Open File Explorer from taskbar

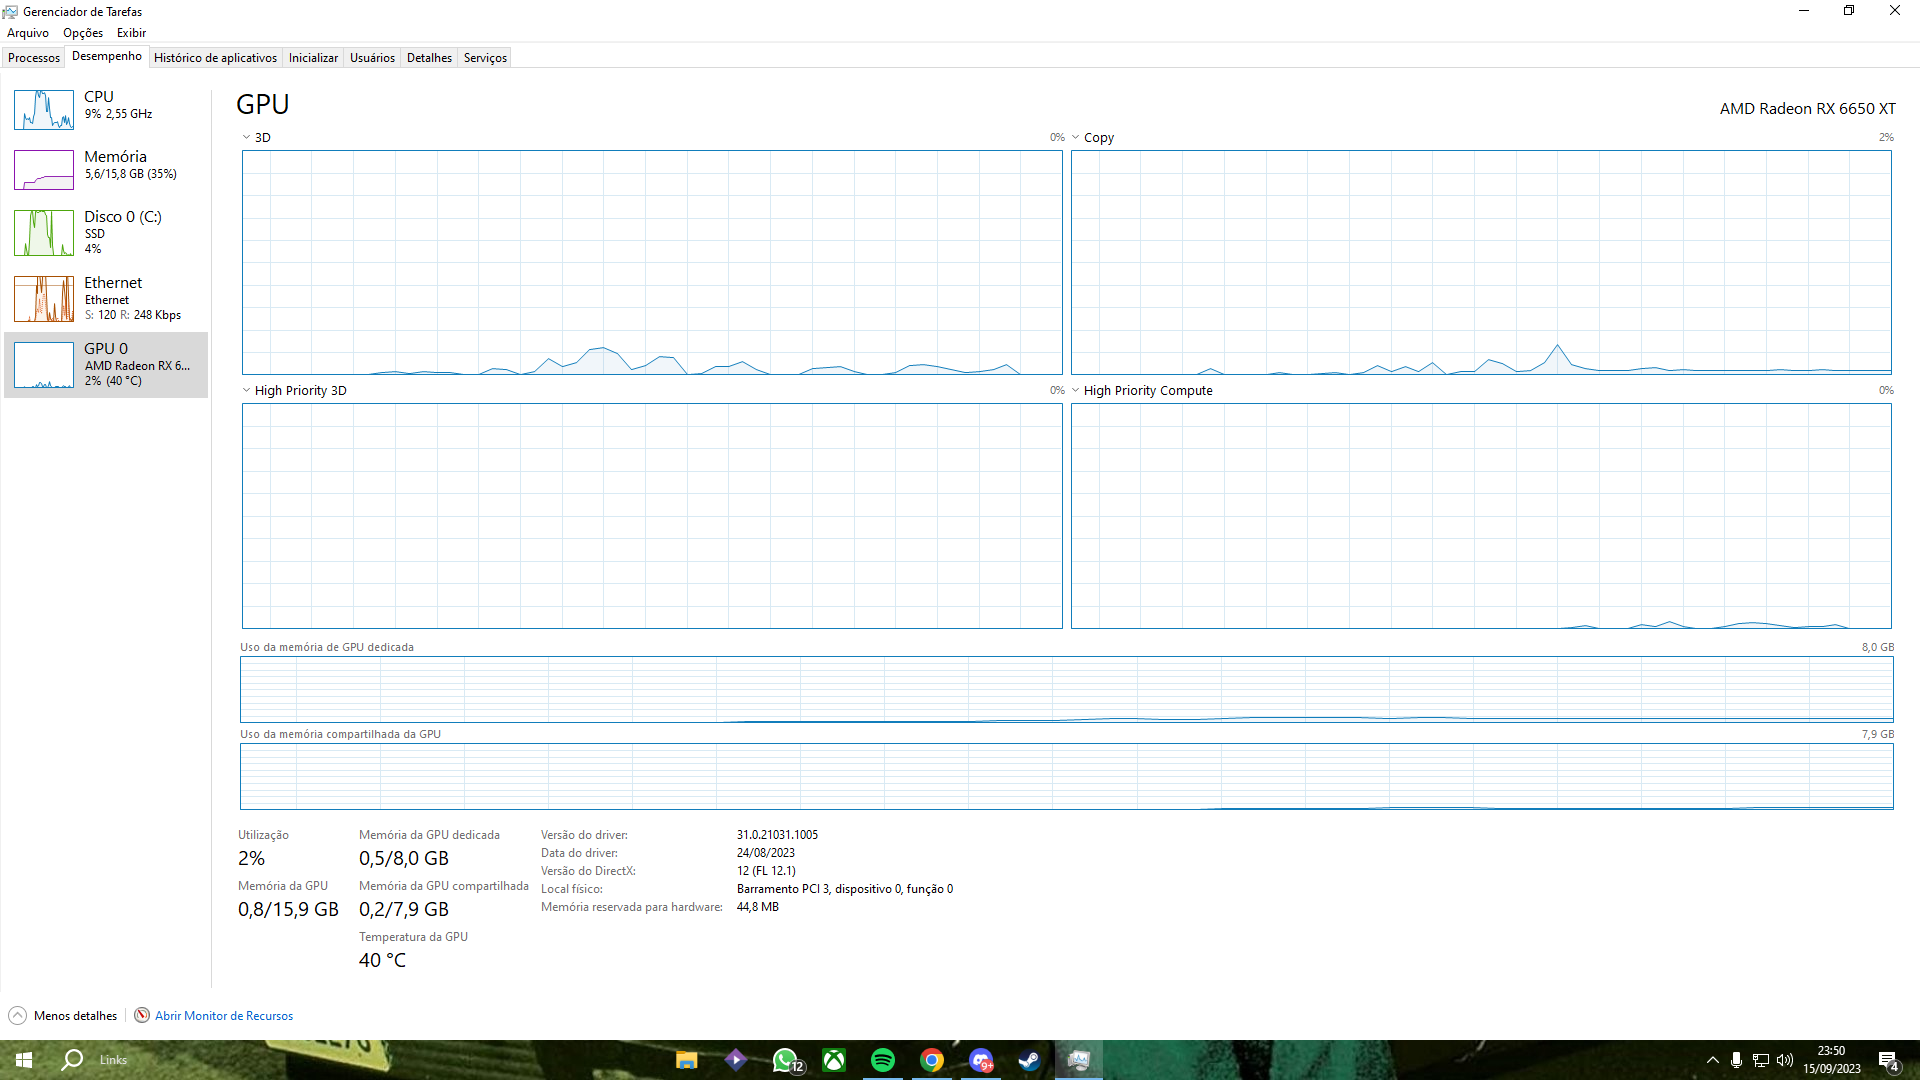[x=686, y=1060]
